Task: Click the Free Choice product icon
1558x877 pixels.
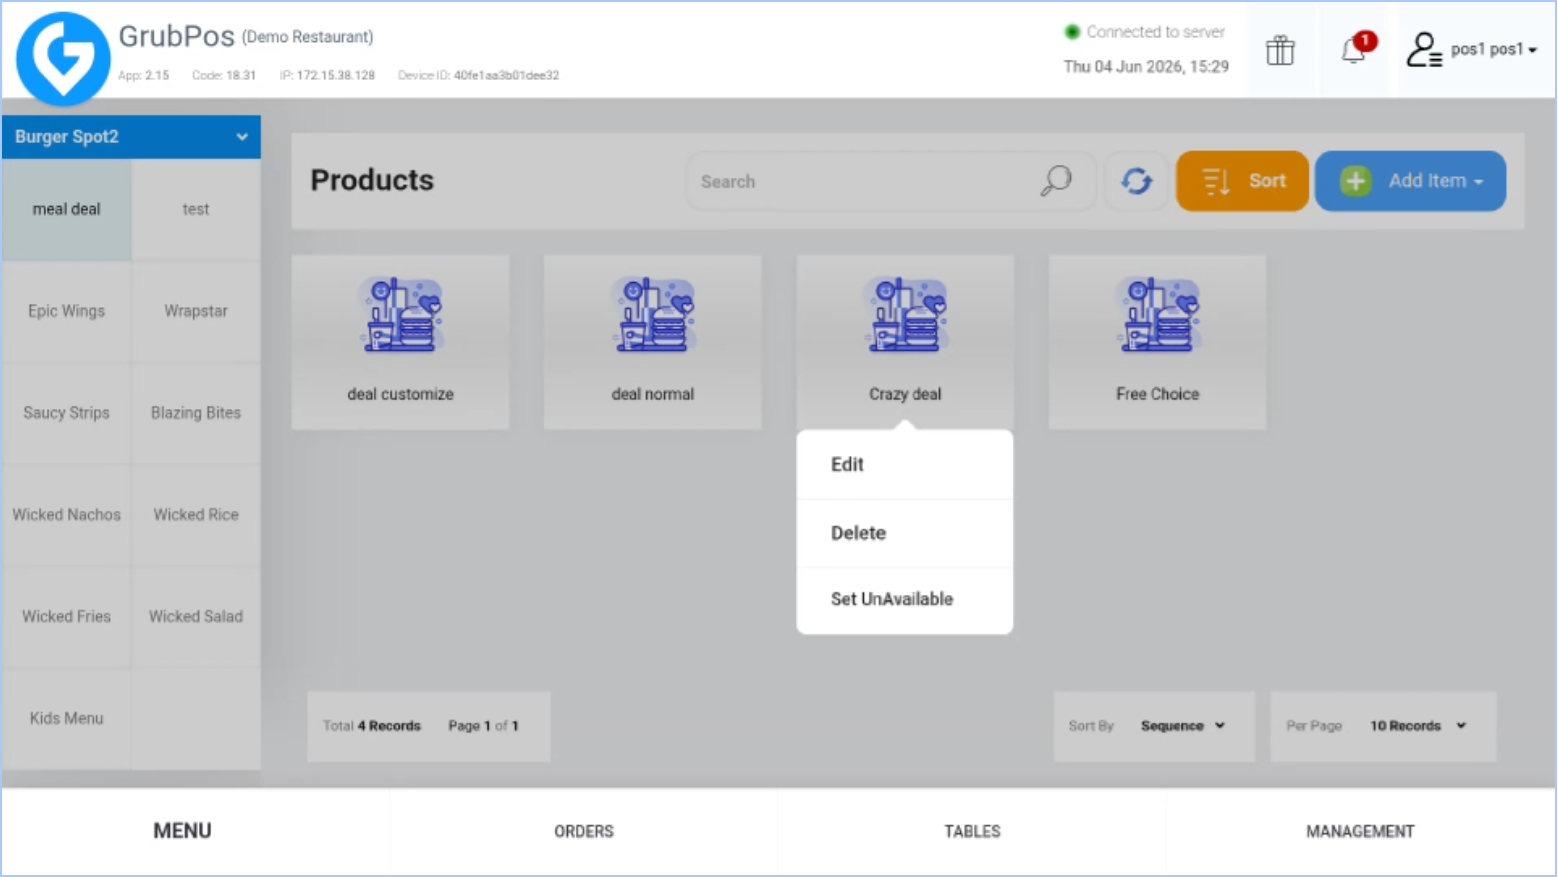Action: pyautogui.click(x=1157, y=315)
